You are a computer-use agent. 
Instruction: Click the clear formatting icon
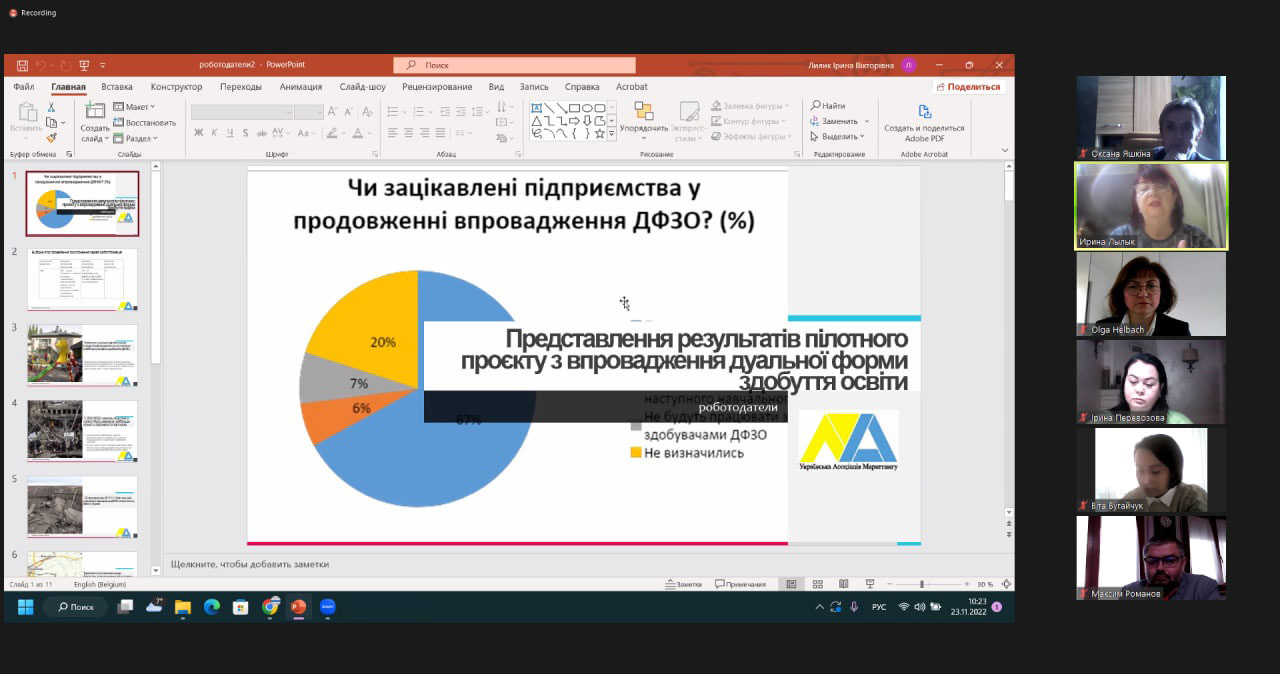(x=368, y=112)
